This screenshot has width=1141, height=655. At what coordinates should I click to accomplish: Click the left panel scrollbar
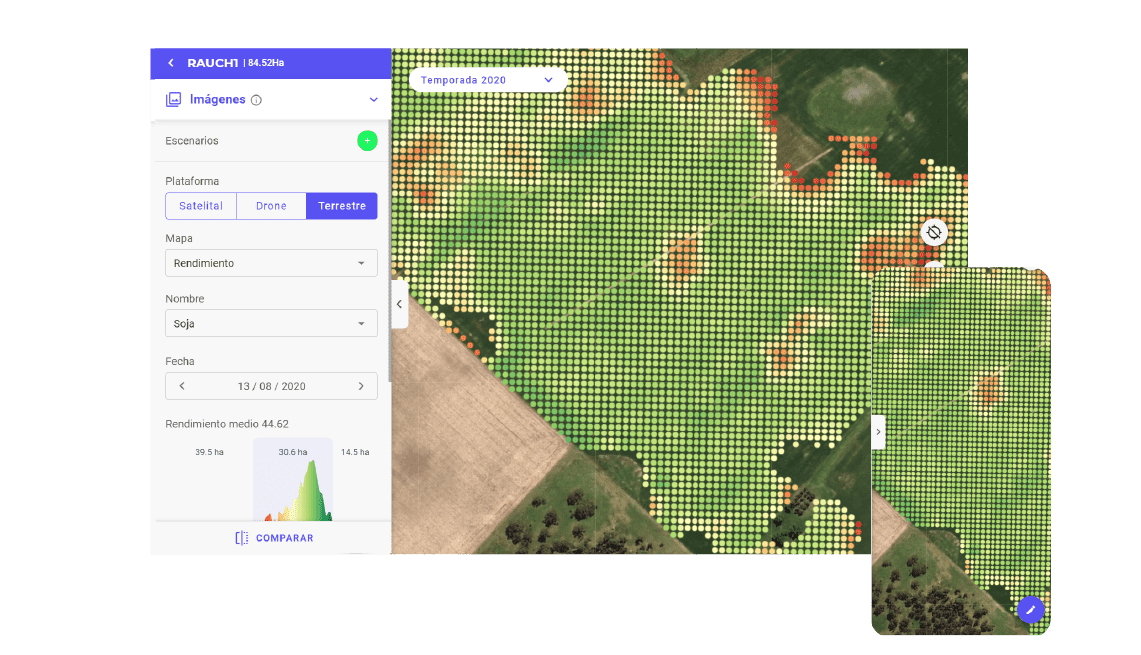(x=389, y=251)
